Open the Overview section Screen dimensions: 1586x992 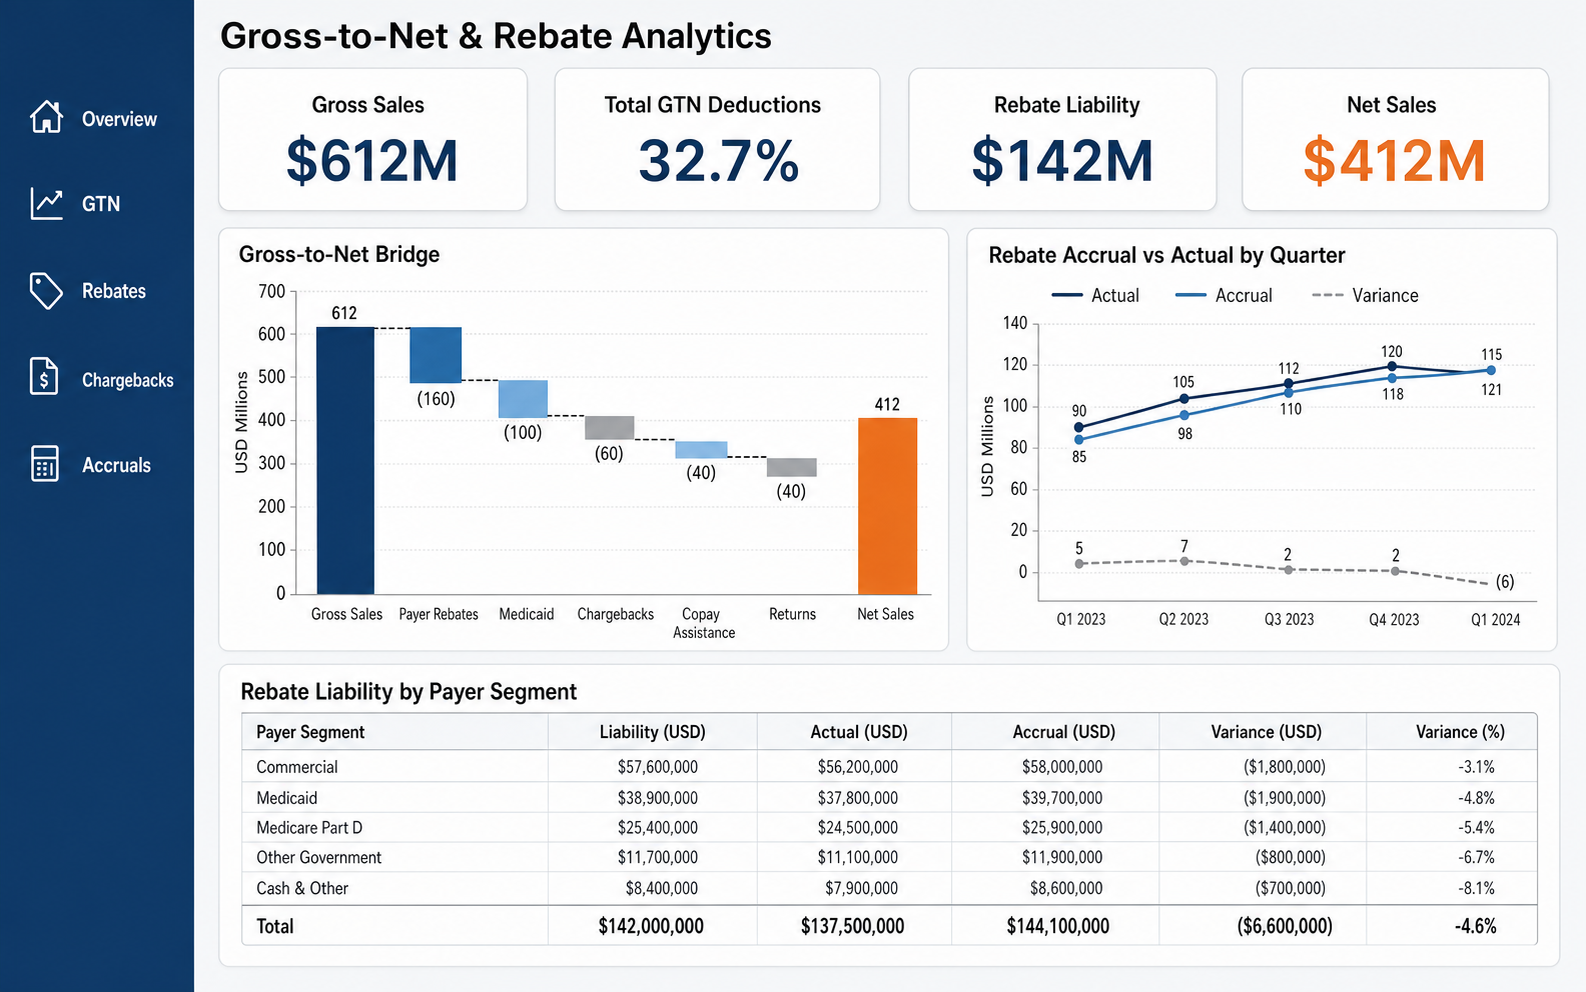click(x=119, y=119)
